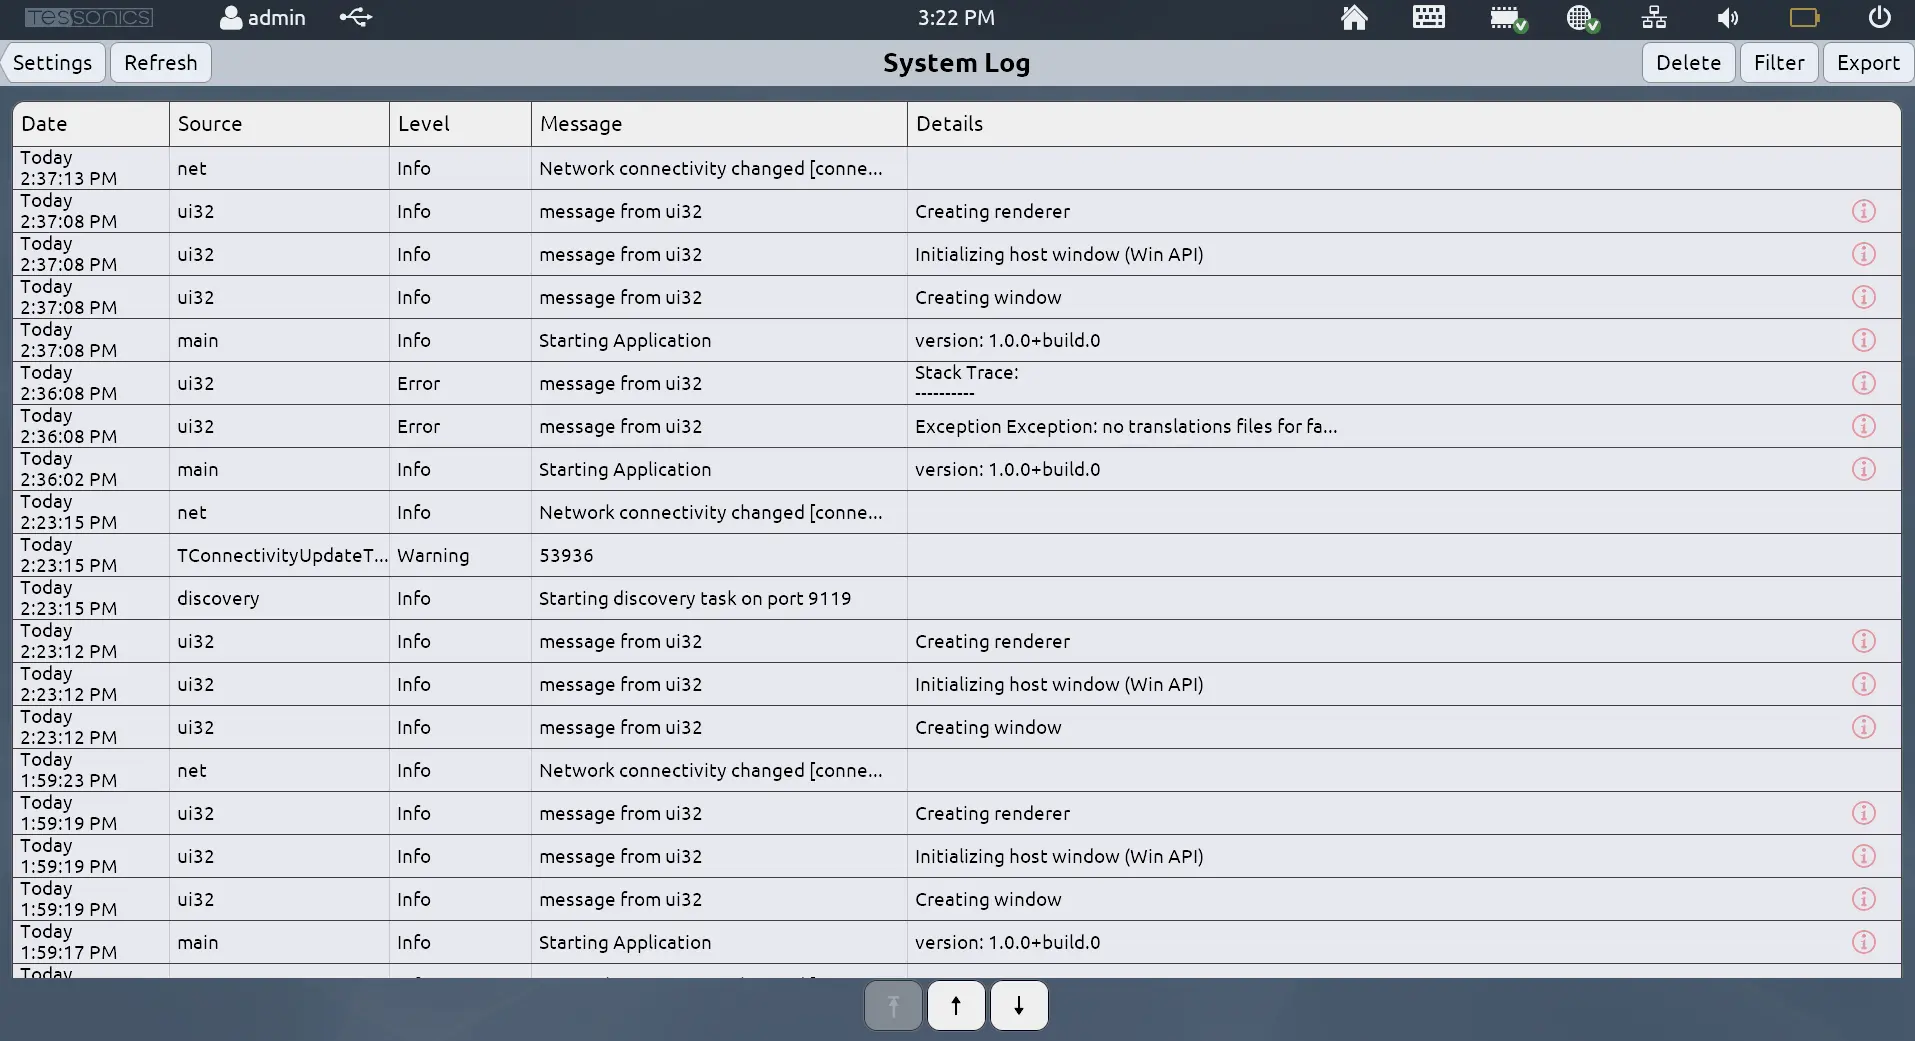Viewport: 1915px width, 1041px height.
Task: Open the Home screen icon
Action: [x=1354, y=18]
